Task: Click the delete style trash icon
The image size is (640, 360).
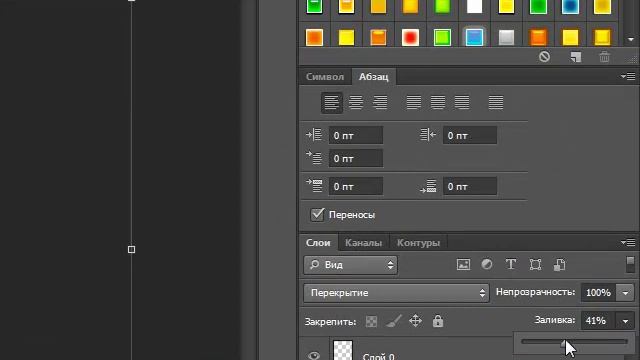Action: click(604, 57)
